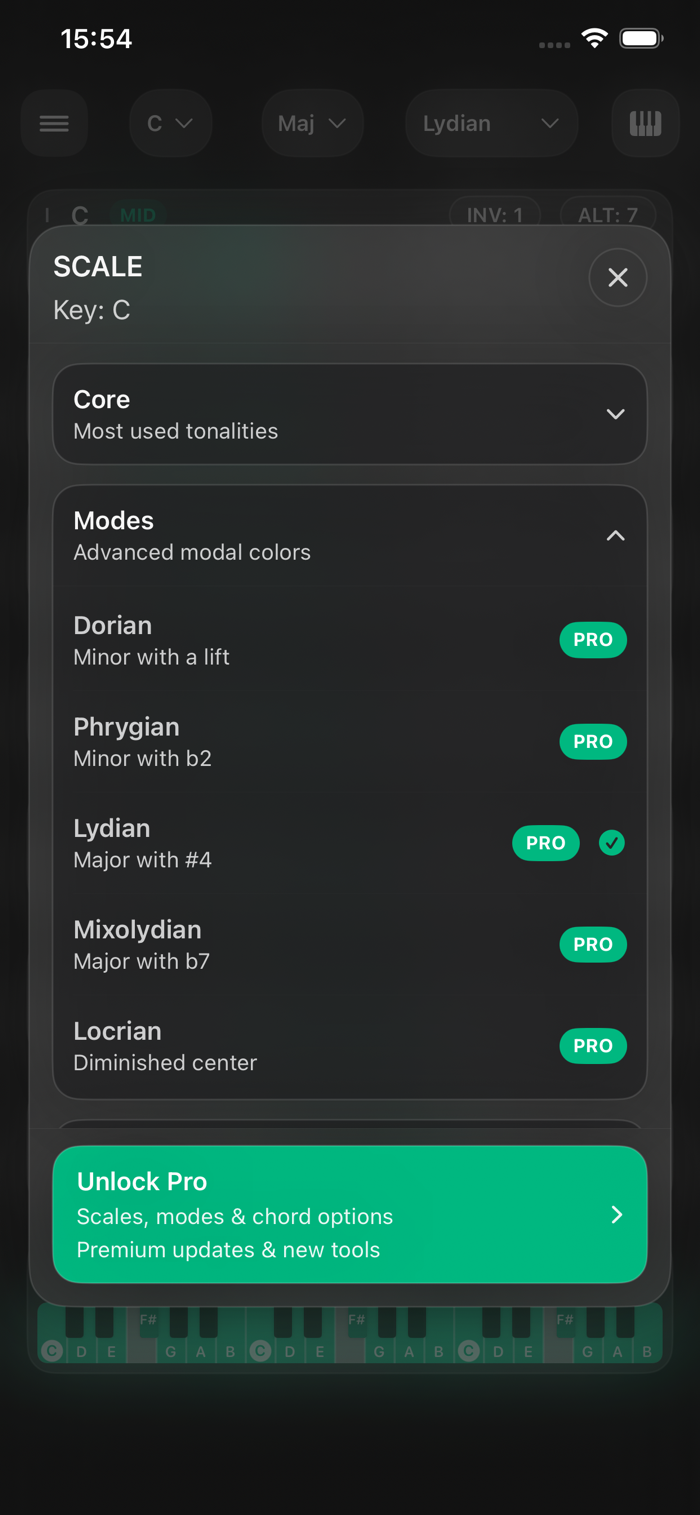The image size is (700, 1515).
Task: Click the PRO badge beside Locrian
Action: click(593, 1046)
